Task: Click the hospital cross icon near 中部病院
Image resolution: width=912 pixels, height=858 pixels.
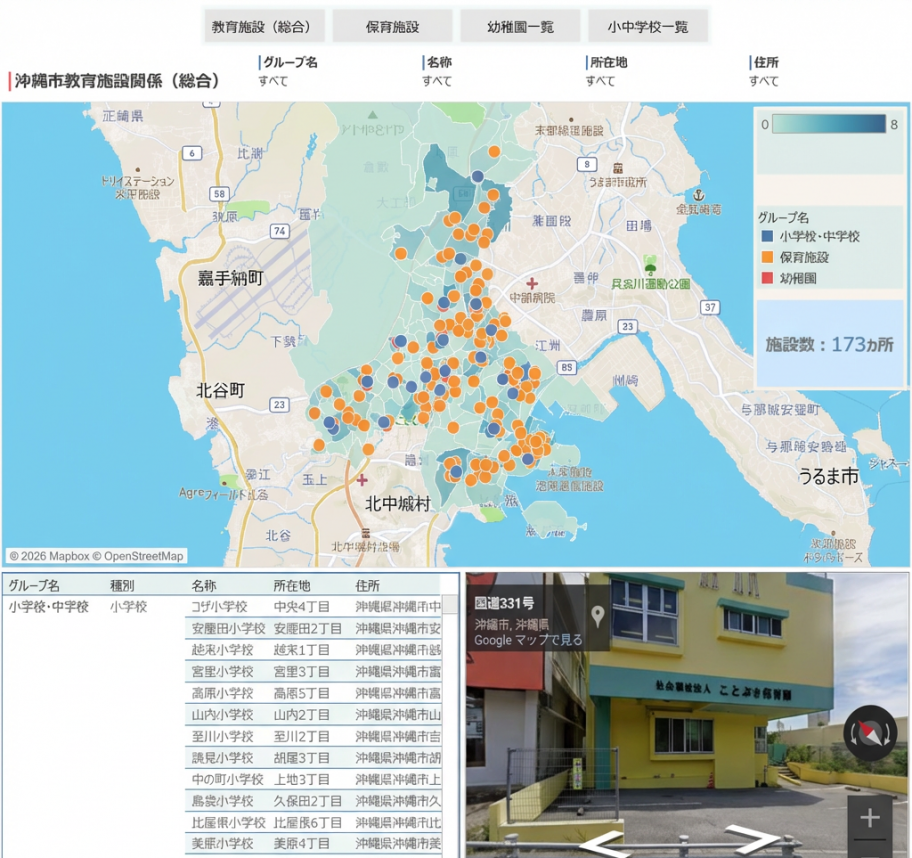Action: pos(532,283)
